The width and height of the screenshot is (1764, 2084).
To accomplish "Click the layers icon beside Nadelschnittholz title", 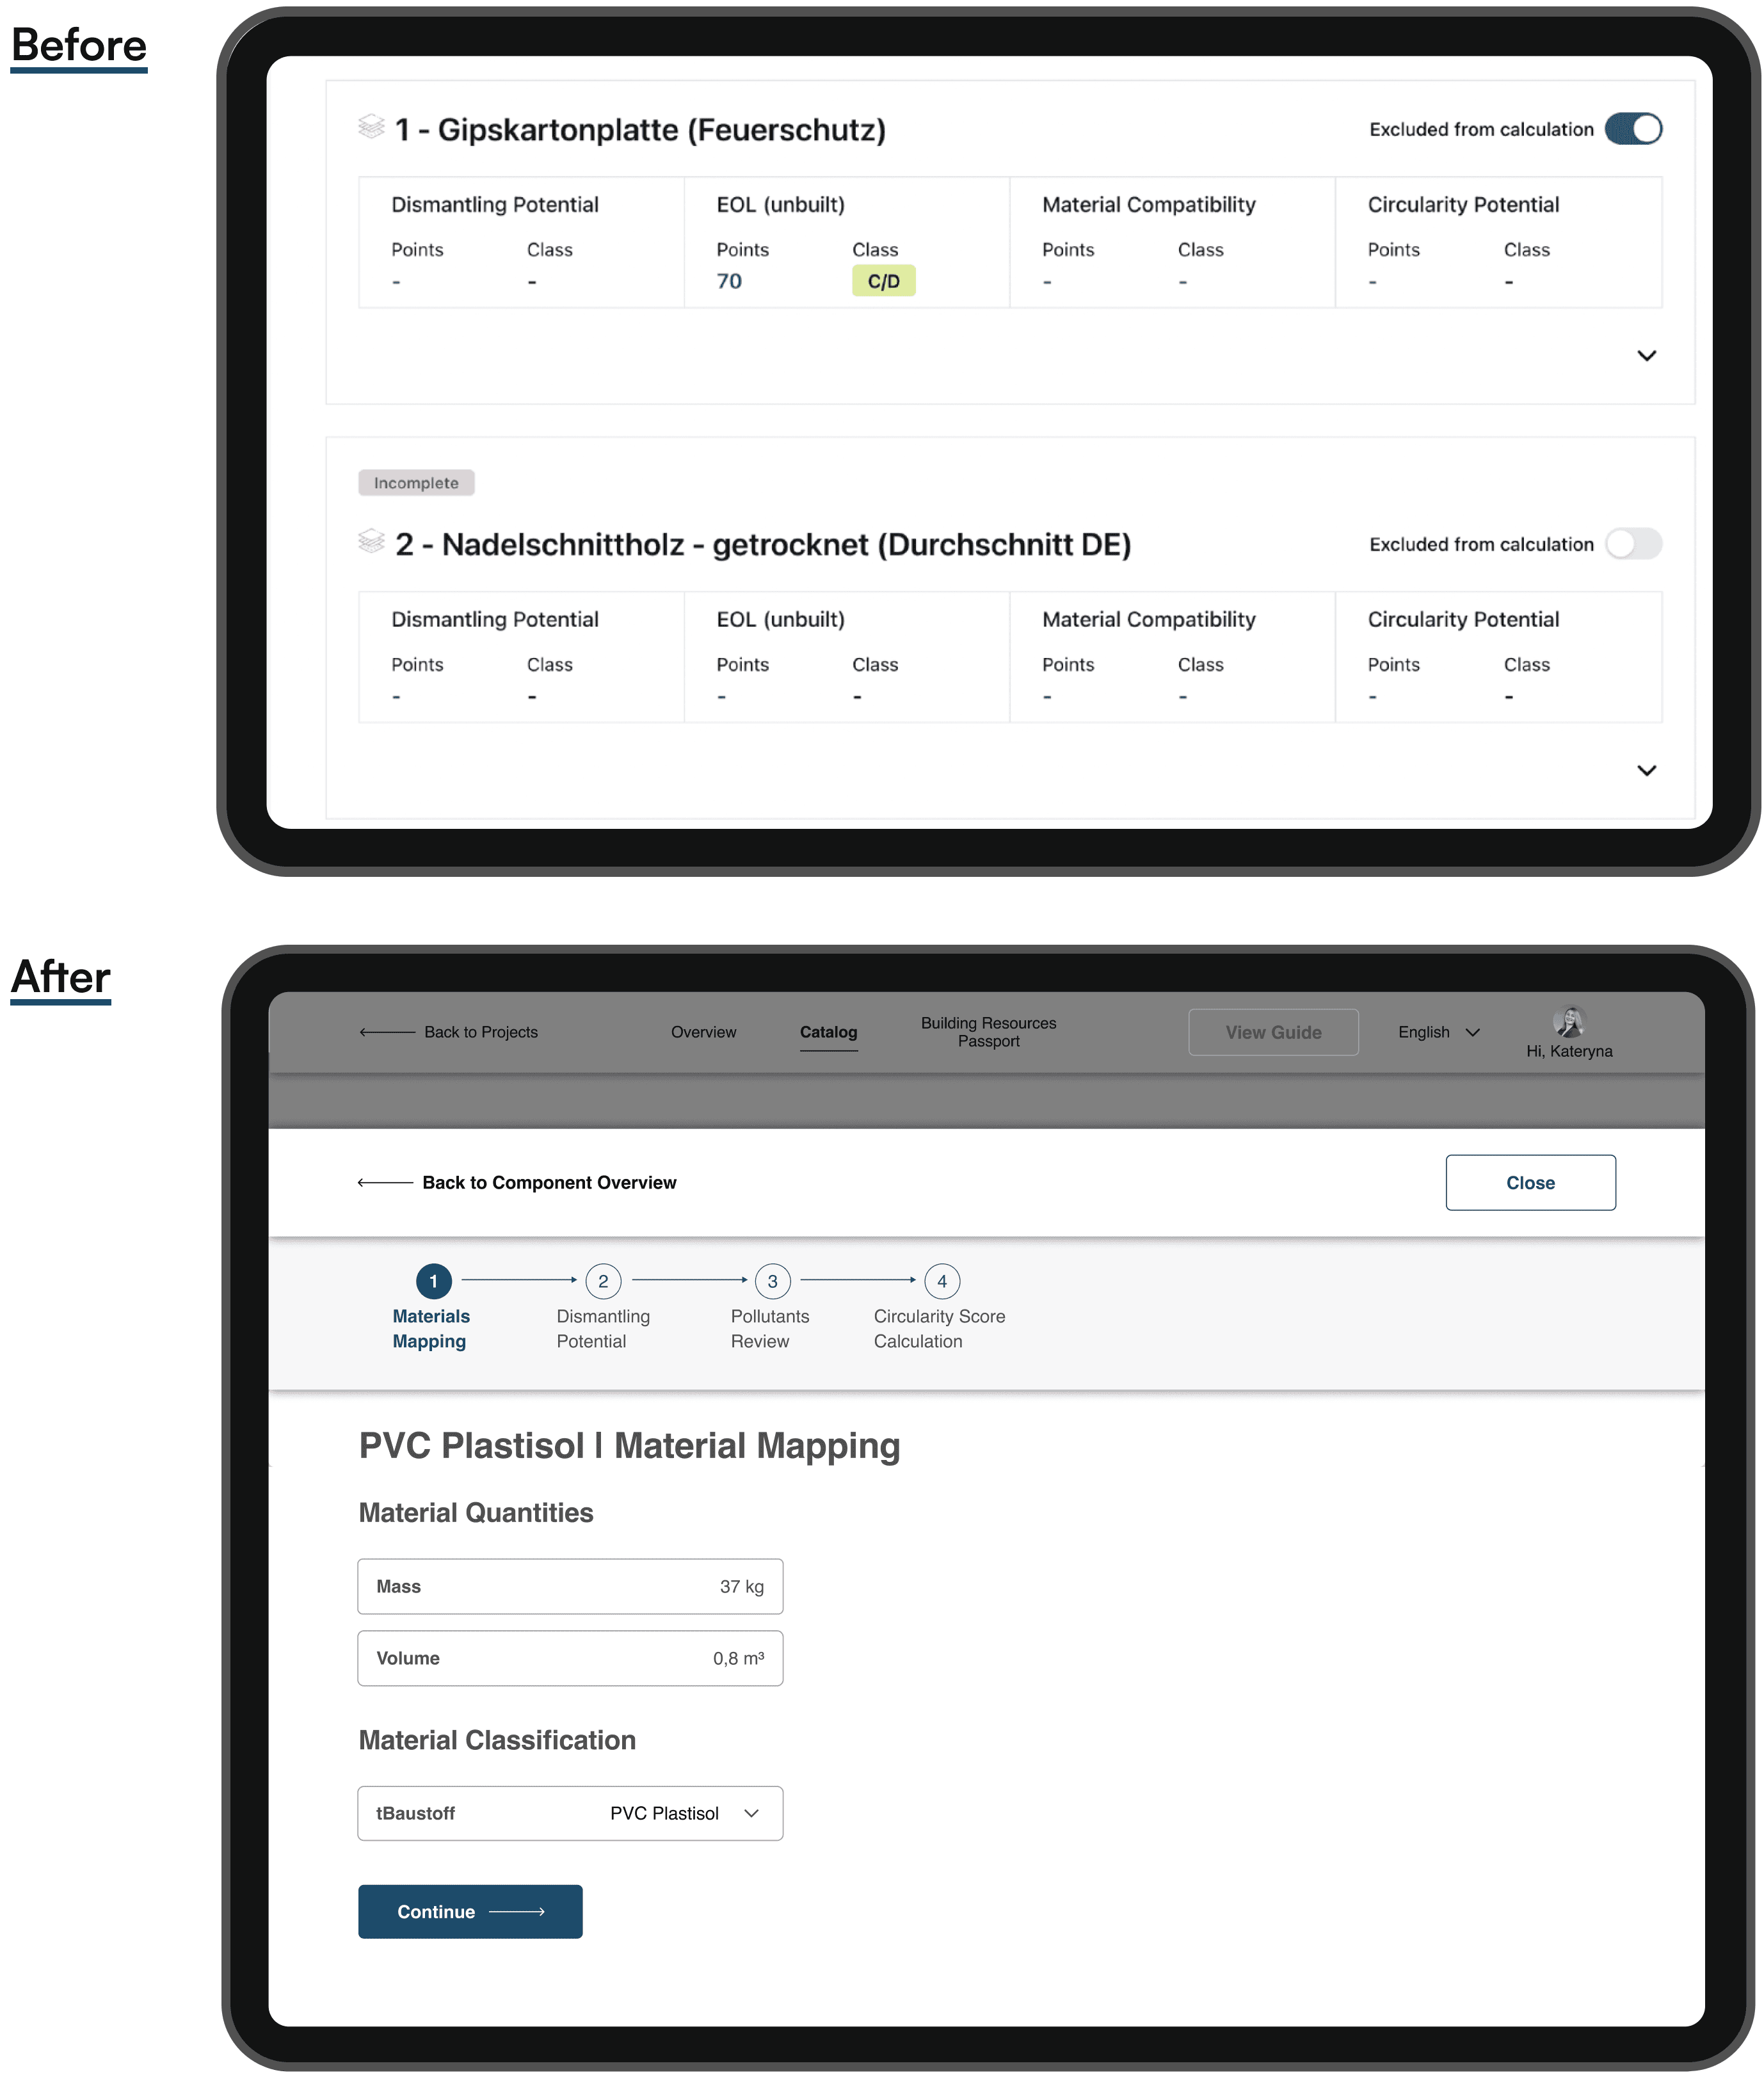I will tap(371, 541).
